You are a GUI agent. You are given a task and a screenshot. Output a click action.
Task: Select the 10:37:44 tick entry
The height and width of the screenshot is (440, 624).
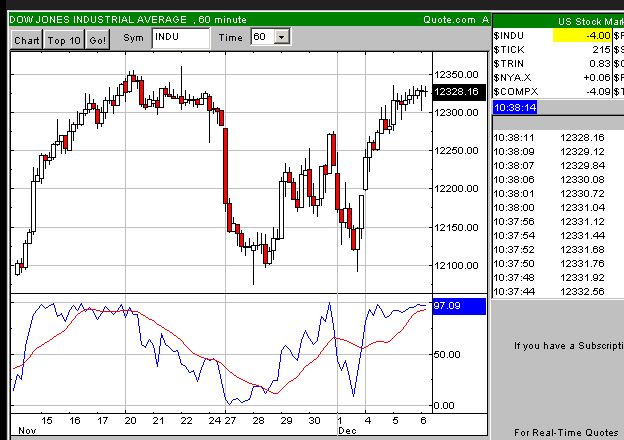coord(558,291)
